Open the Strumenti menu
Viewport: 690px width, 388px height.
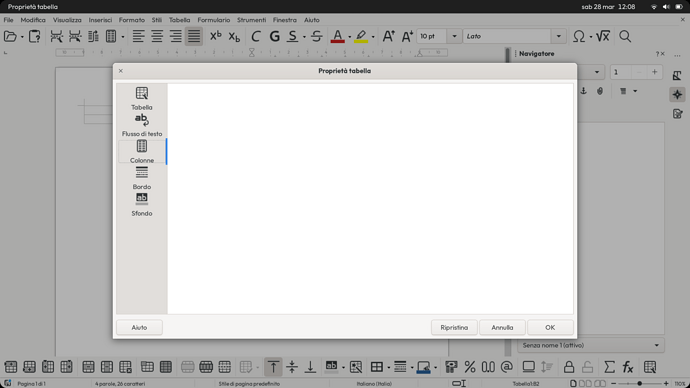pyautogui.click(x=251, y=20)
